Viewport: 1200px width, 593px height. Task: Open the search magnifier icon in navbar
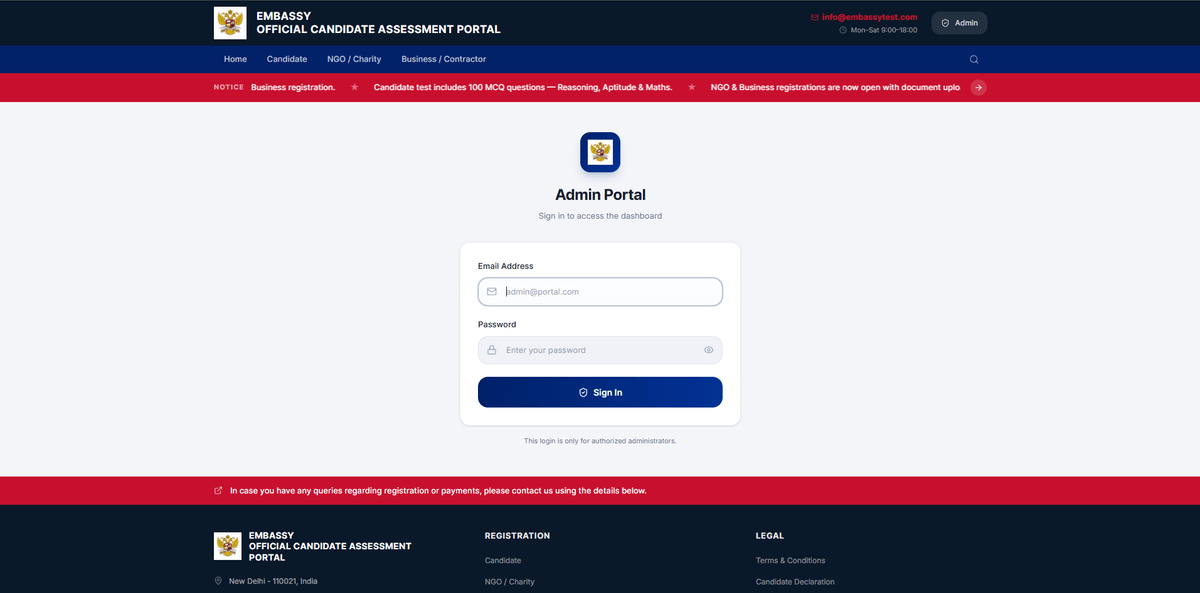click(974, 59)
